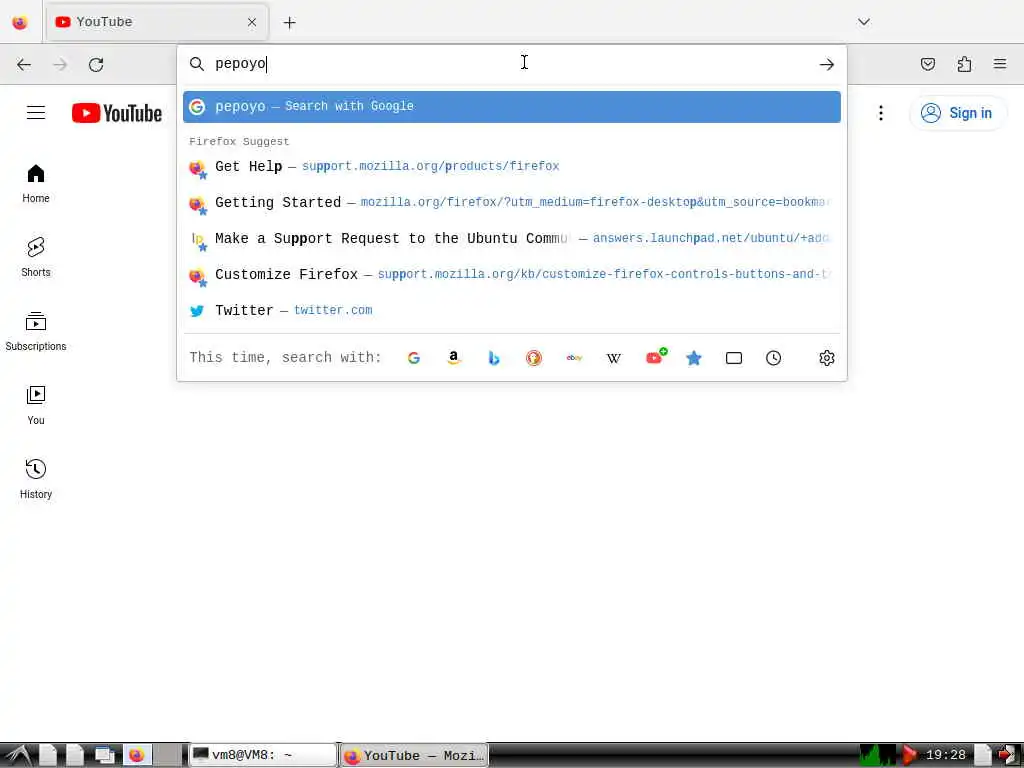Search this time with Google icon
This screenshot has width=1024, height=768.
click(413, 358)
